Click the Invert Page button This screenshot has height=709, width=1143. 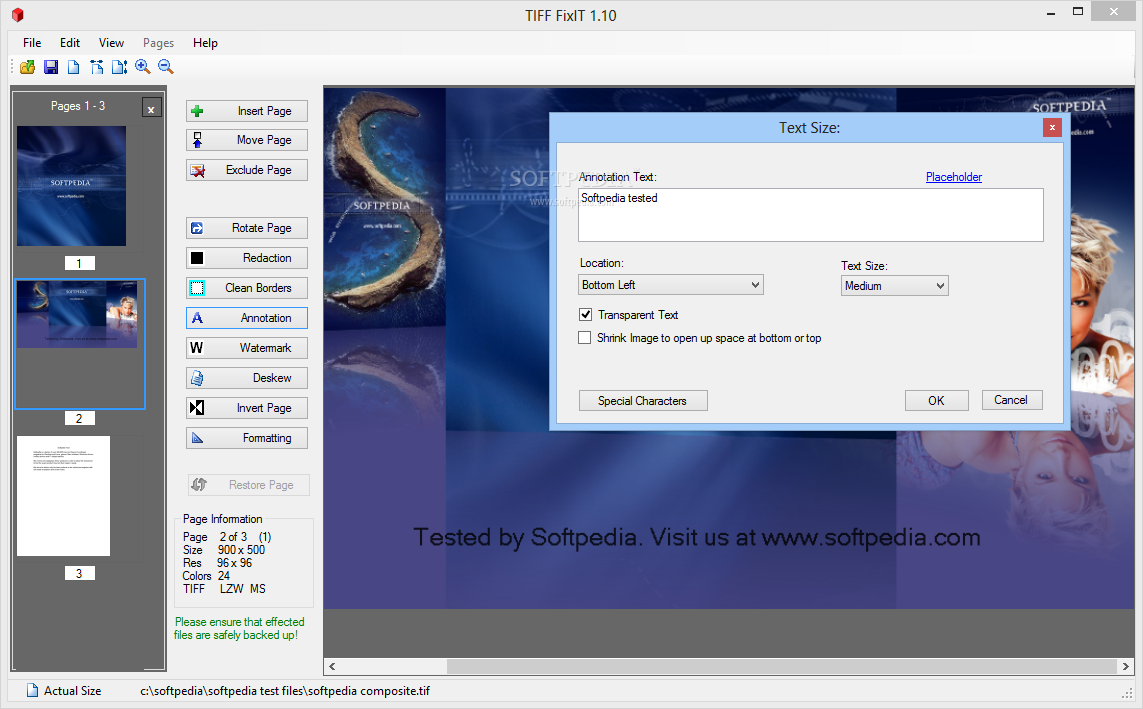pyautogui.click(x=246, y=408)
